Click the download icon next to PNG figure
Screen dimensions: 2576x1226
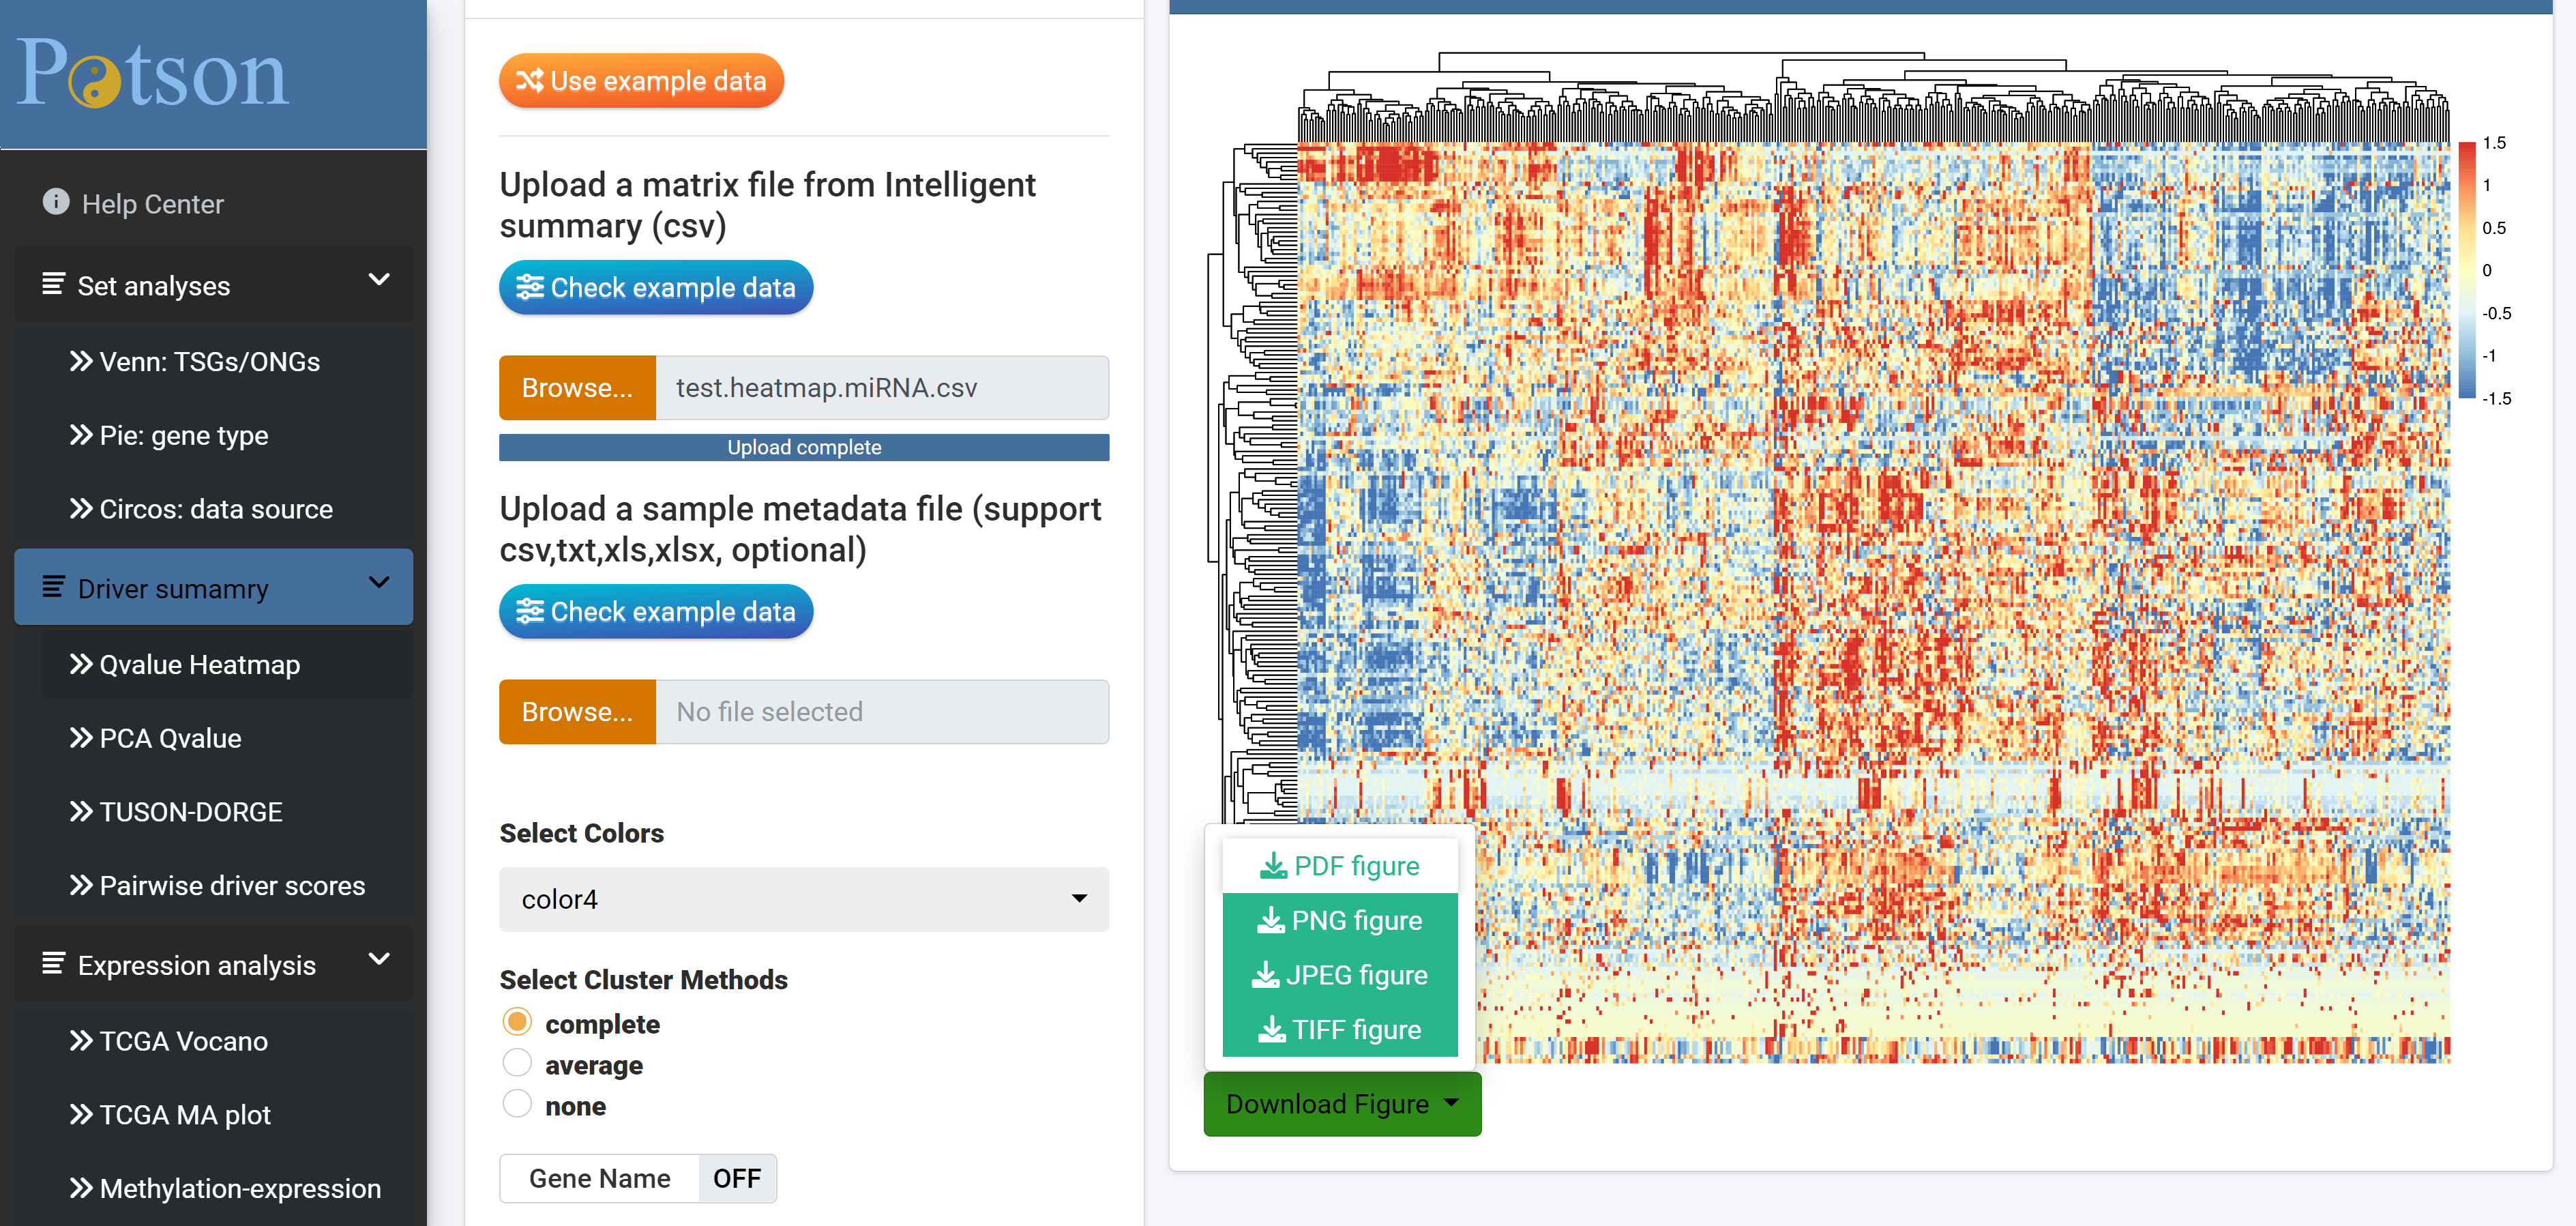click(x=1270, y=920)
